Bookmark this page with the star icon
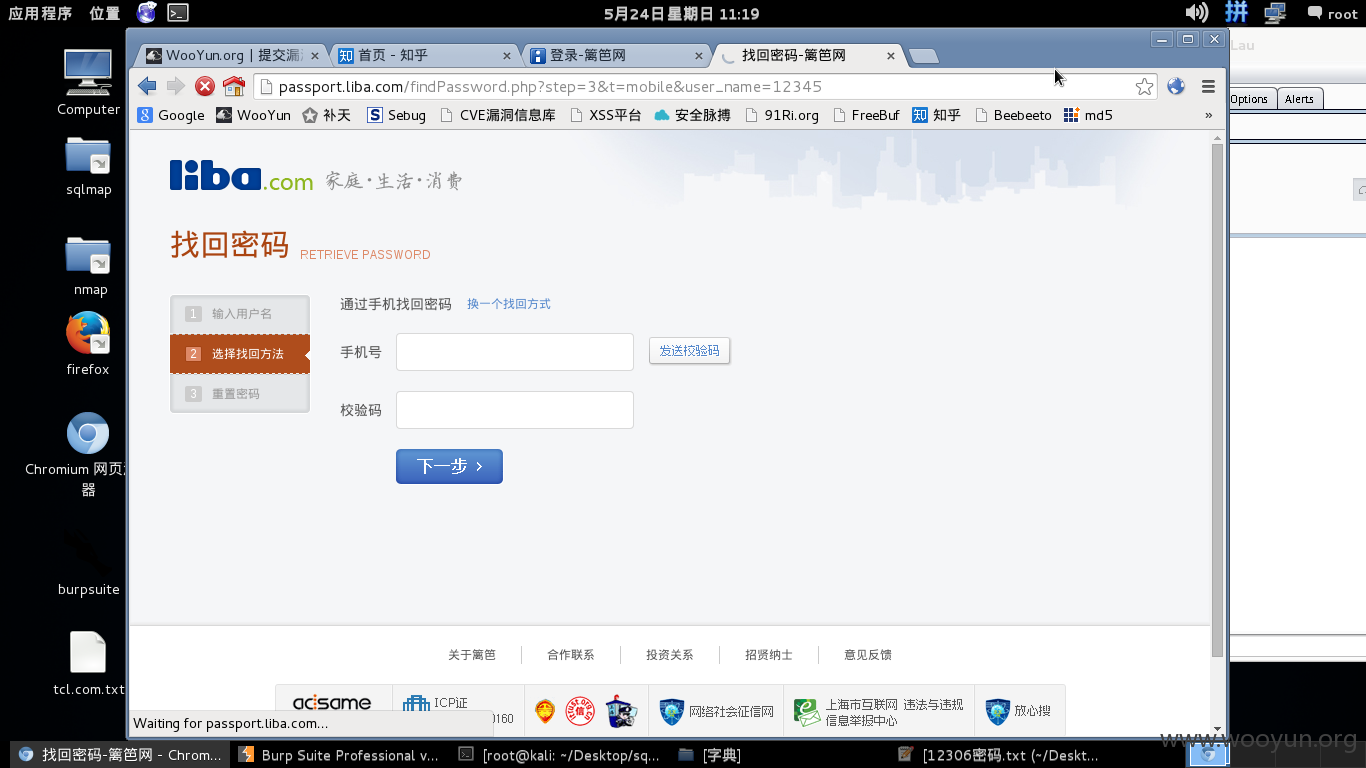 [1144, 86]
